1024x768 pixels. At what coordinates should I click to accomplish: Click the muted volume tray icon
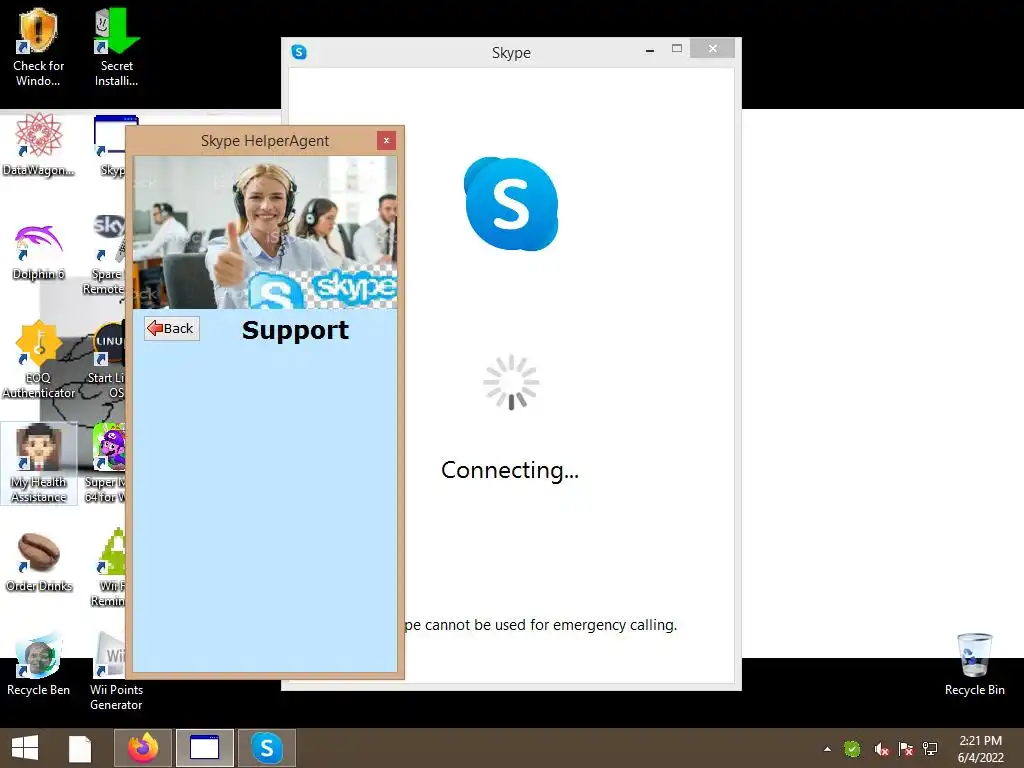[881, 749]
